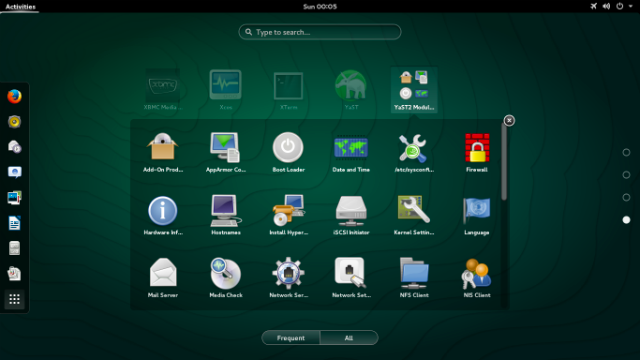The image size is (640, 360).
Task: Open Hostnames module
Action: [x=226, y=215]
